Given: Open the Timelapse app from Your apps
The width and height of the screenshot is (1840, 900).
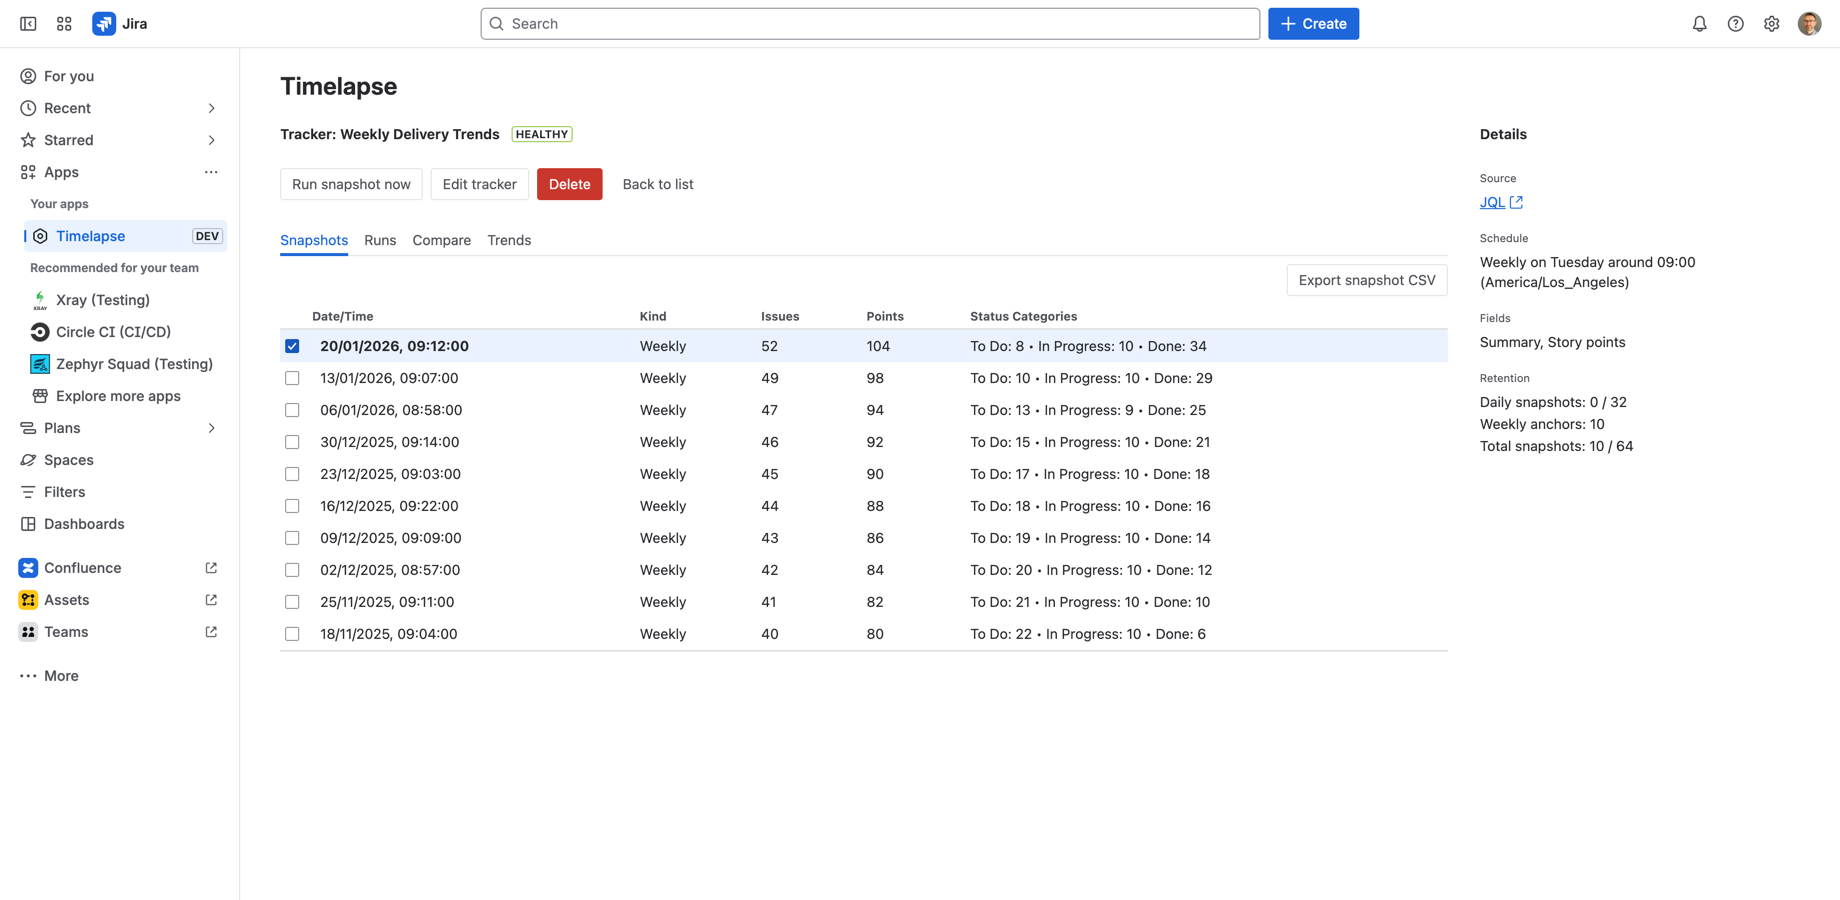Looking at the screenshot, I should tap(91, 236).
